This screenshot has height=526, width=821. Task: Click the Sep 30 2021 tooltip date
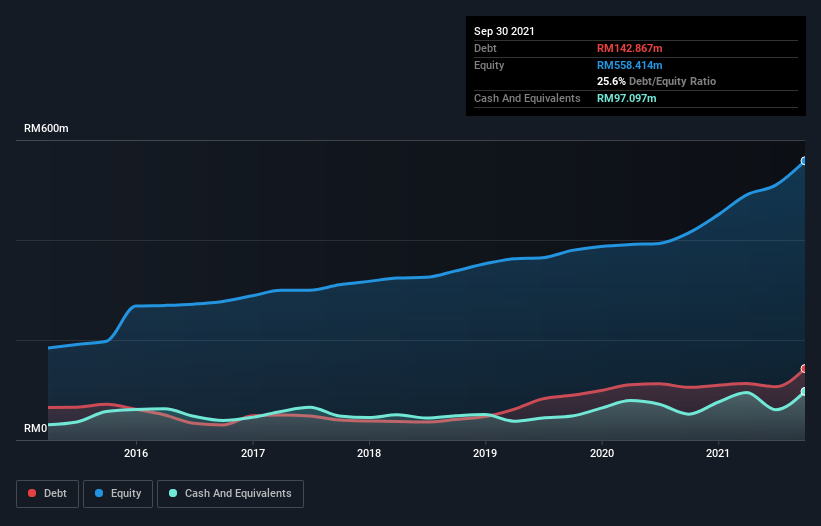coord(504,31)
